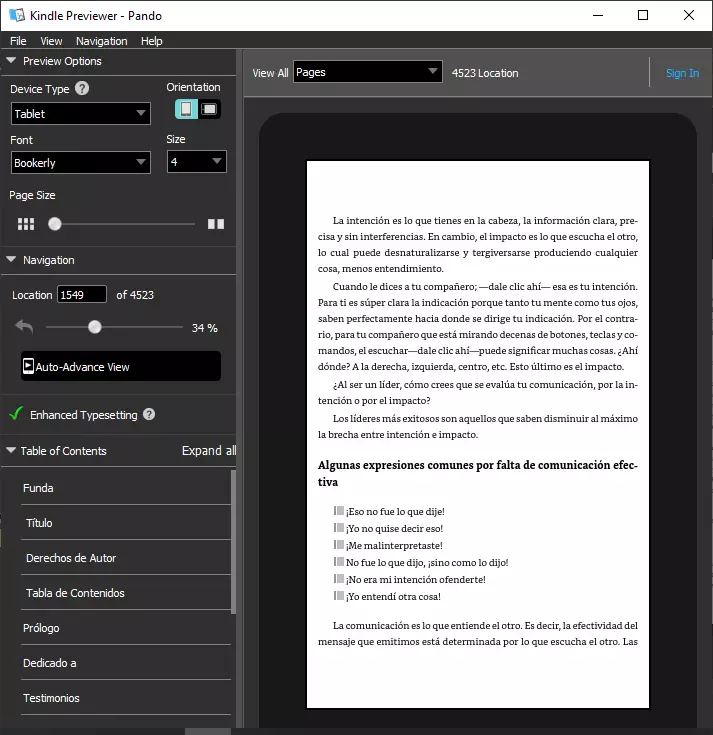This screenshot has width=713, height=735.
Task: Click the Device Type help question-mark icon
Action: pos(82,88)
